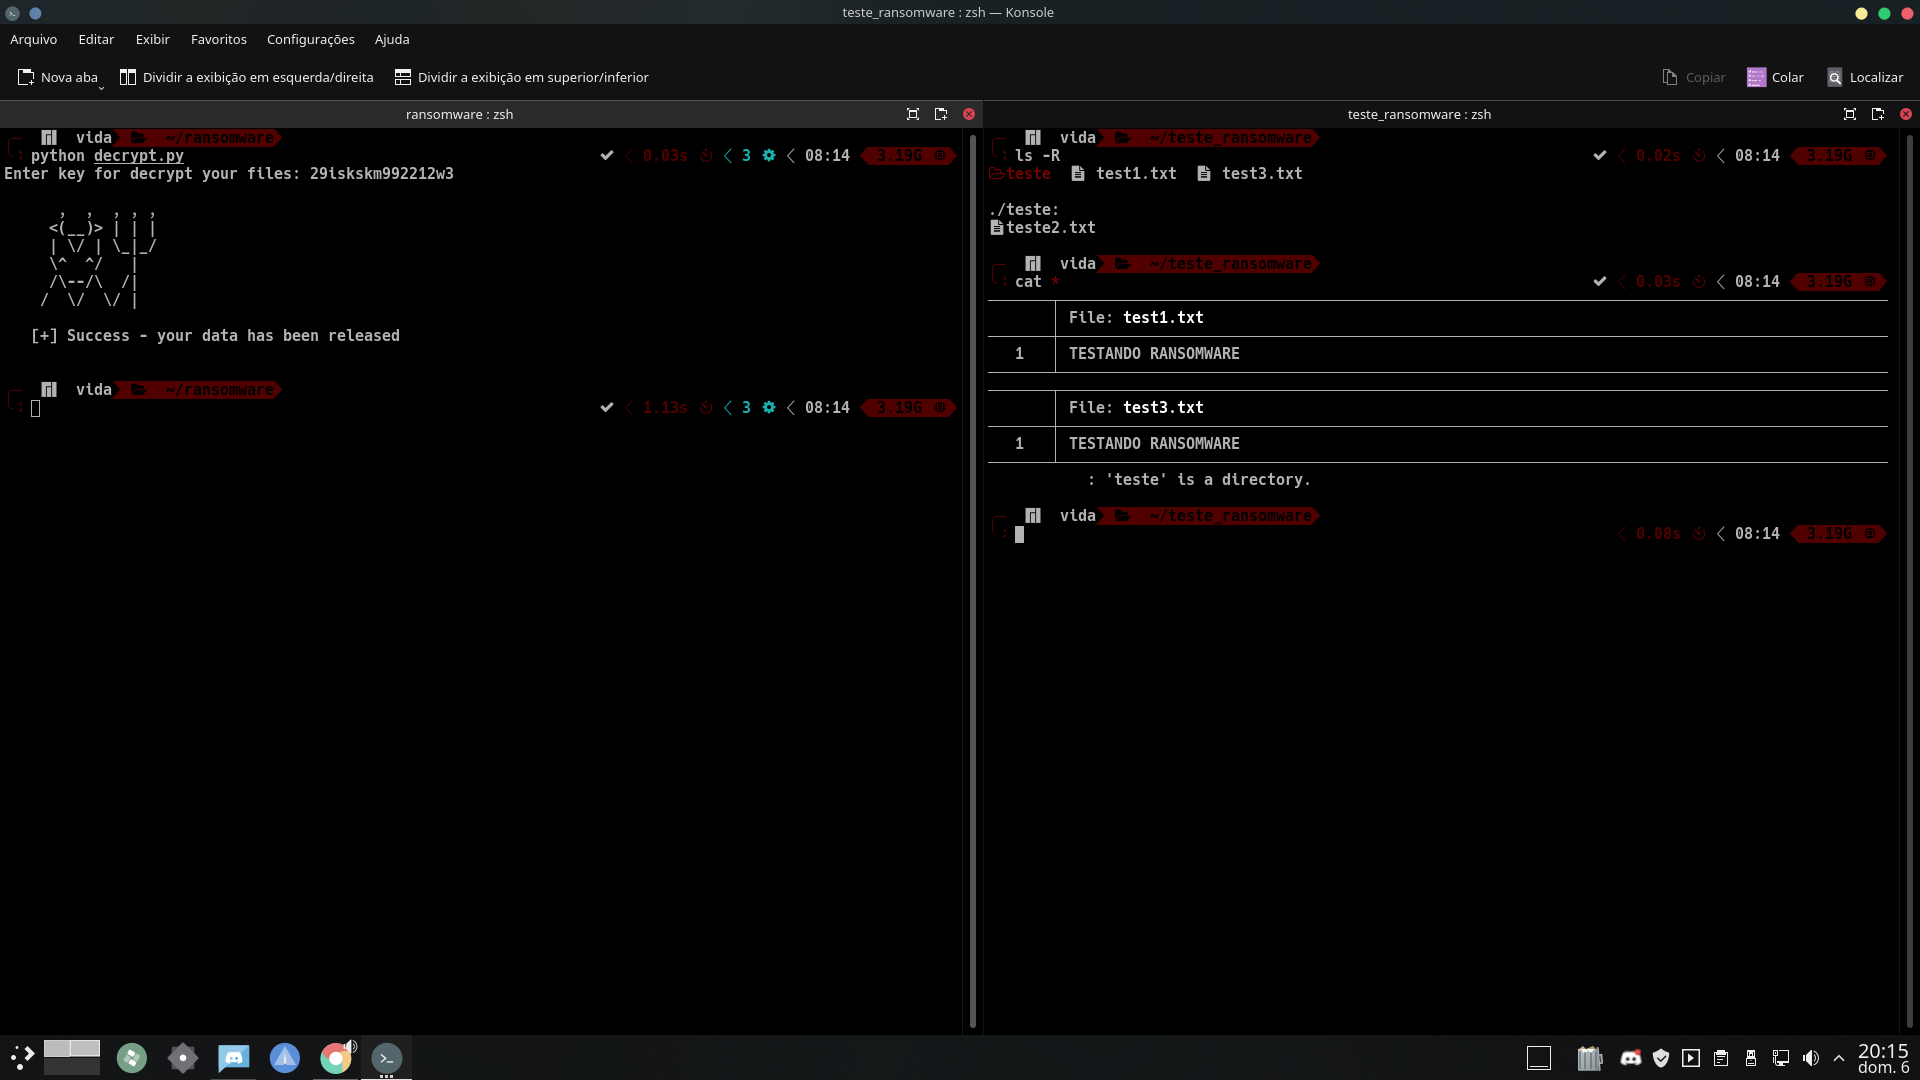This screenshot has width=1920, height=1080.
Task: Launch Chromium browser from the taskbar
Action: click(x=335, y=1057)
